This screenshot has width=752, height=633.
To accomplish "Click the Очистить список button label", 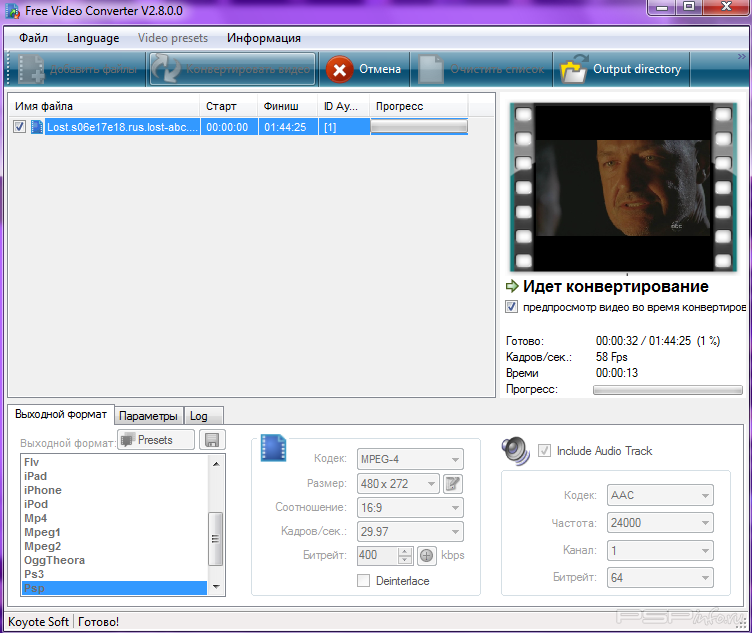I will coord(497,70).
